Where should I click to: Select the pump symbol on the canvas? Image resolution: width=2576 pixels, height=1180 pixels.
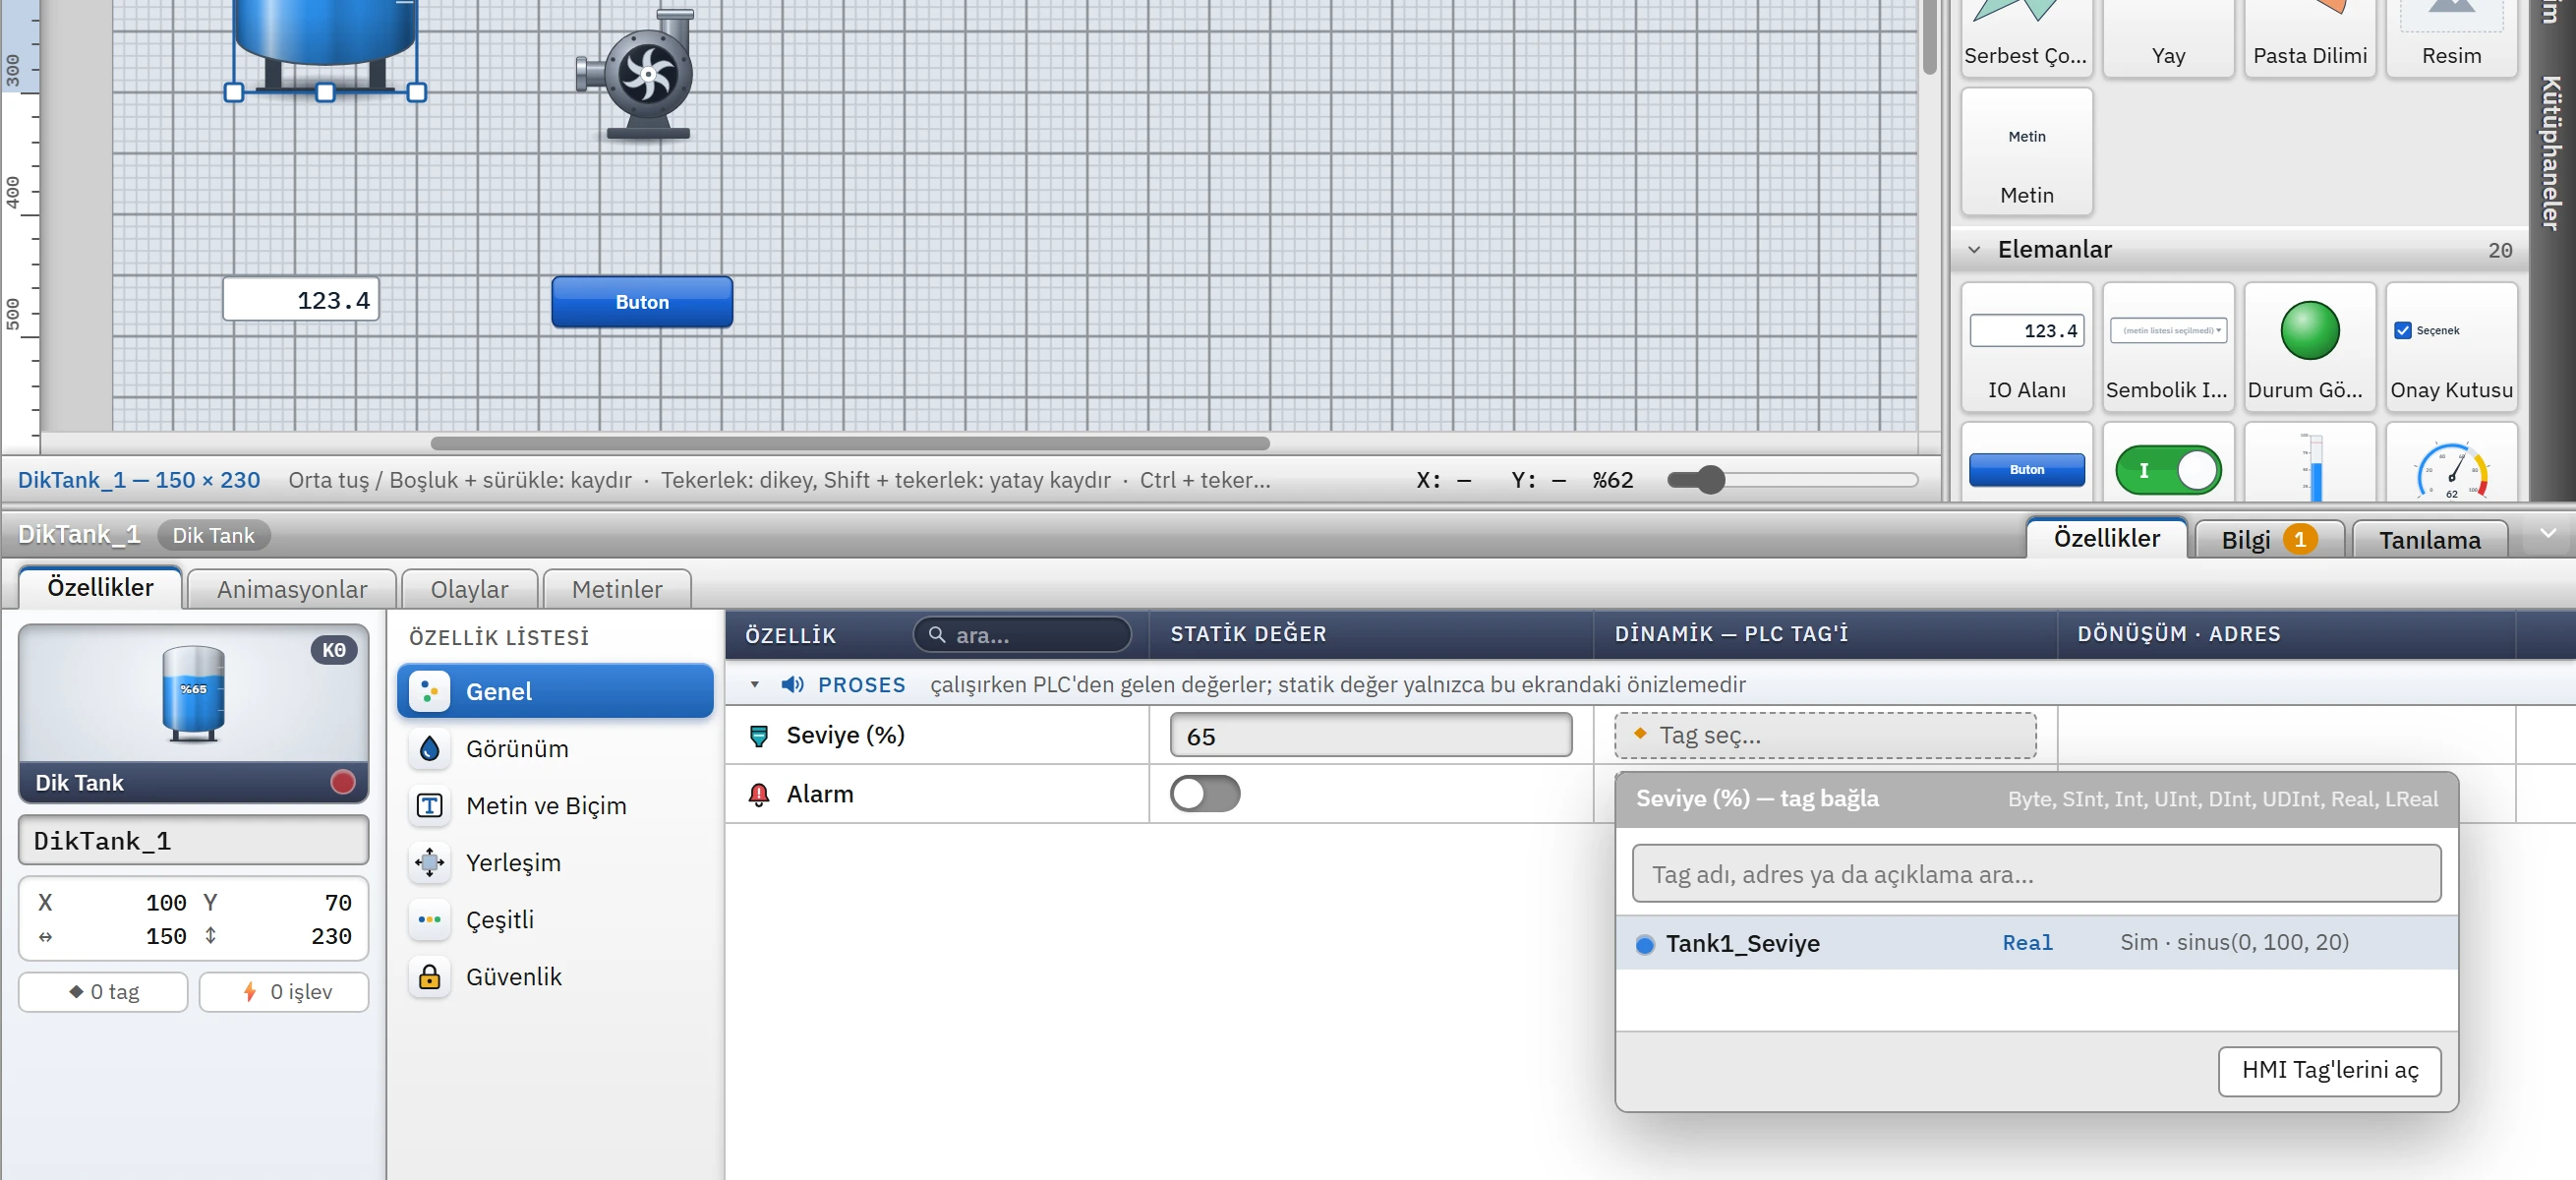click(x=636, y=74)
